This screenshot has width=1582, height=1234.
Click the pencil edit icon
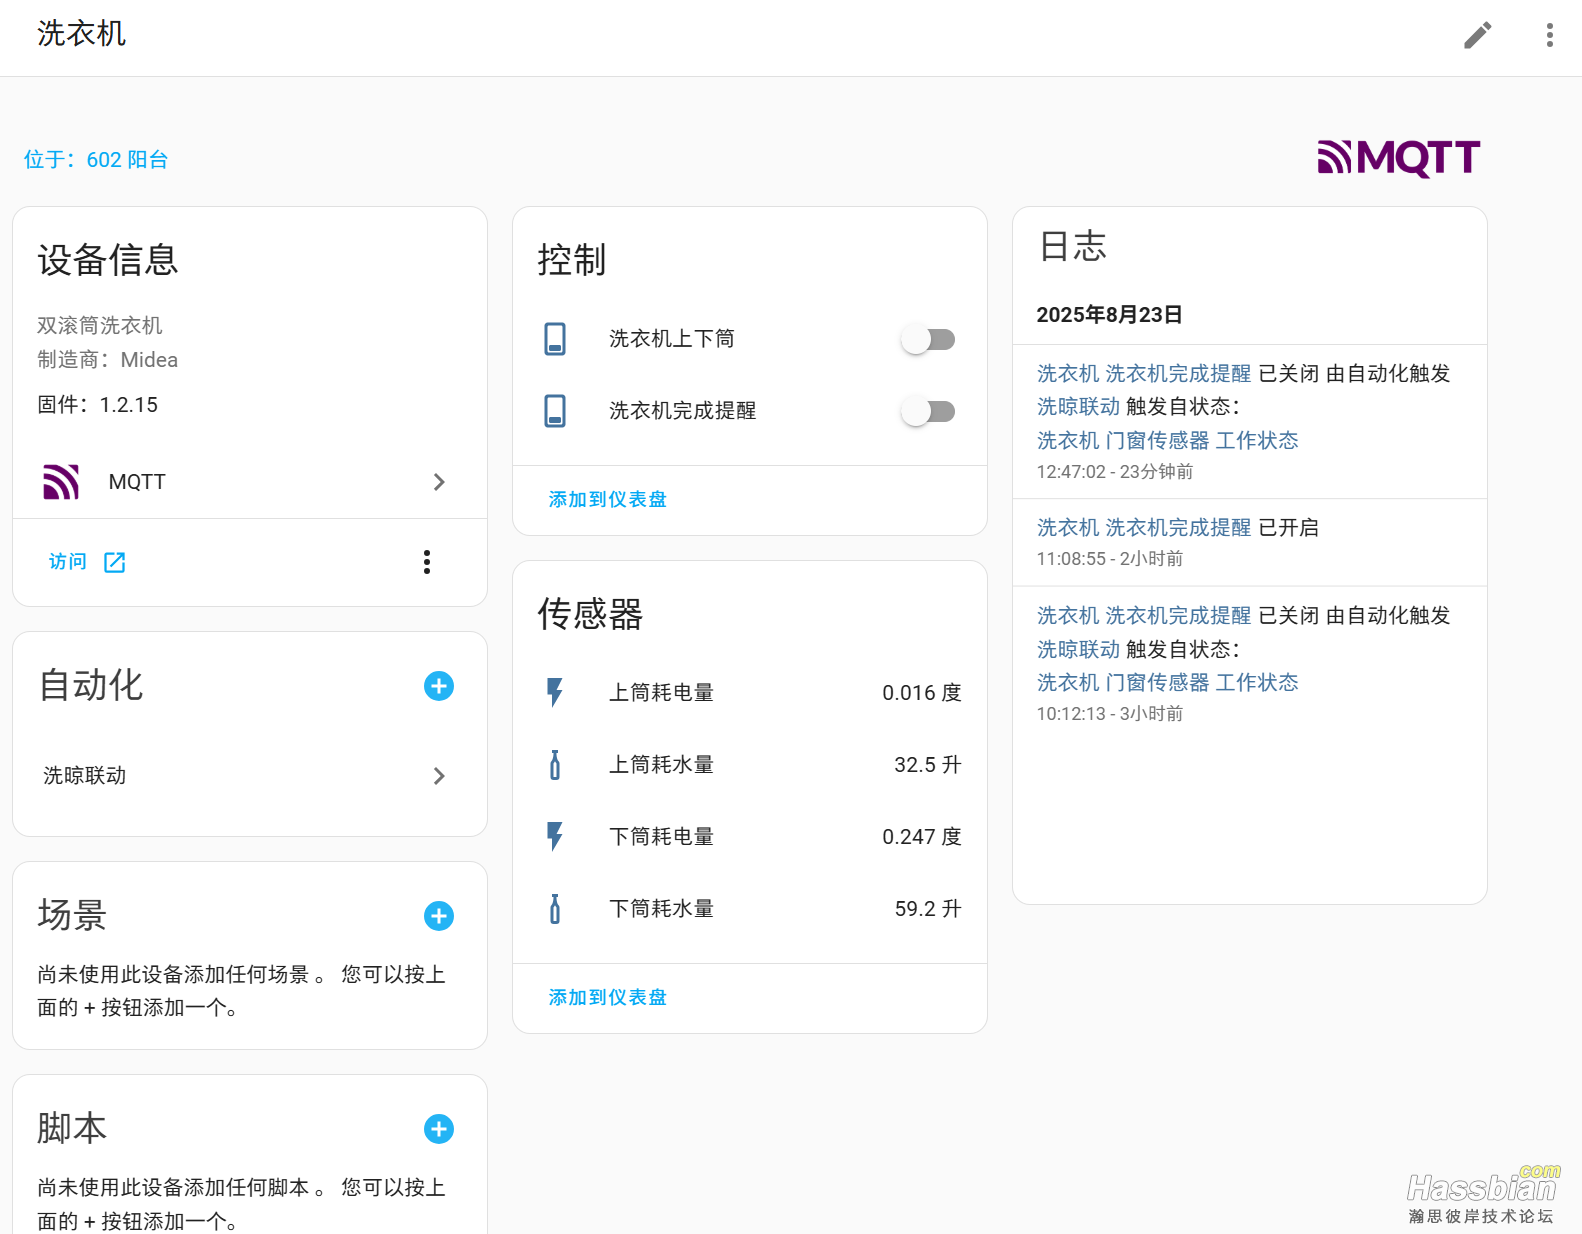pos(1477,35)
